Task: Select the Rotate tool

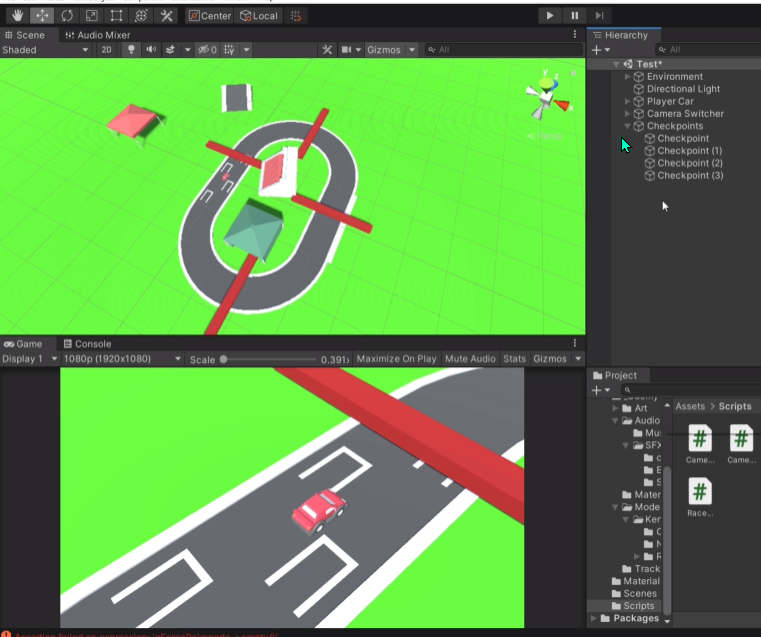Action: (x=67, y=16)
